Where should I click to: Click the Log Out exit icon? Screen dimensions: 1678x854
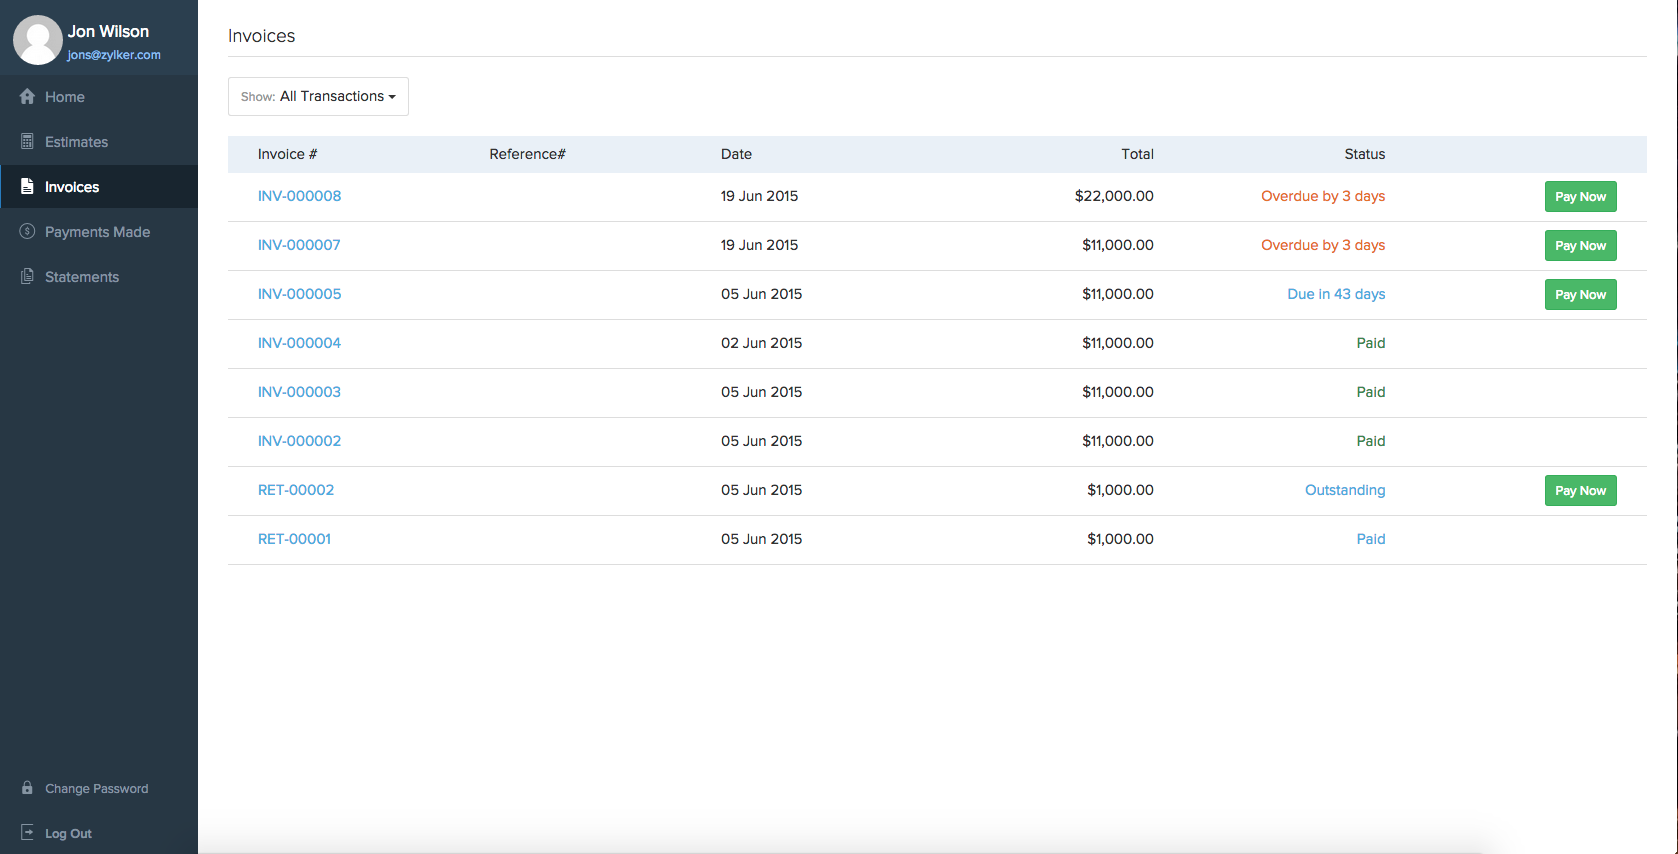pyautogui.click(x=27, y=833)
